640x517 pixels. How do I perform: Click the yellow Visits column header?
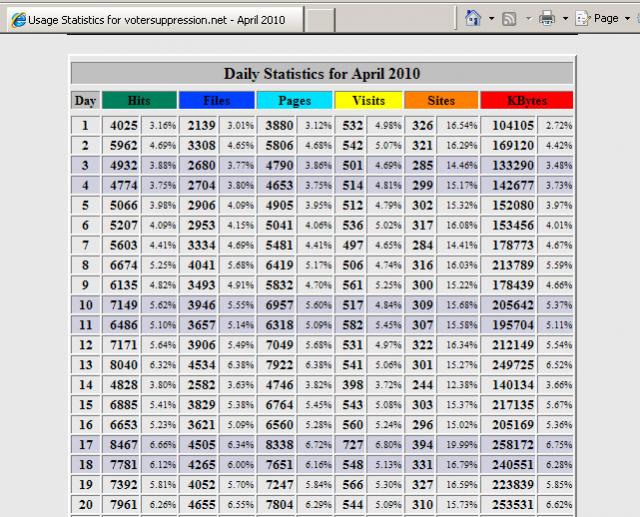pos(368,100)
